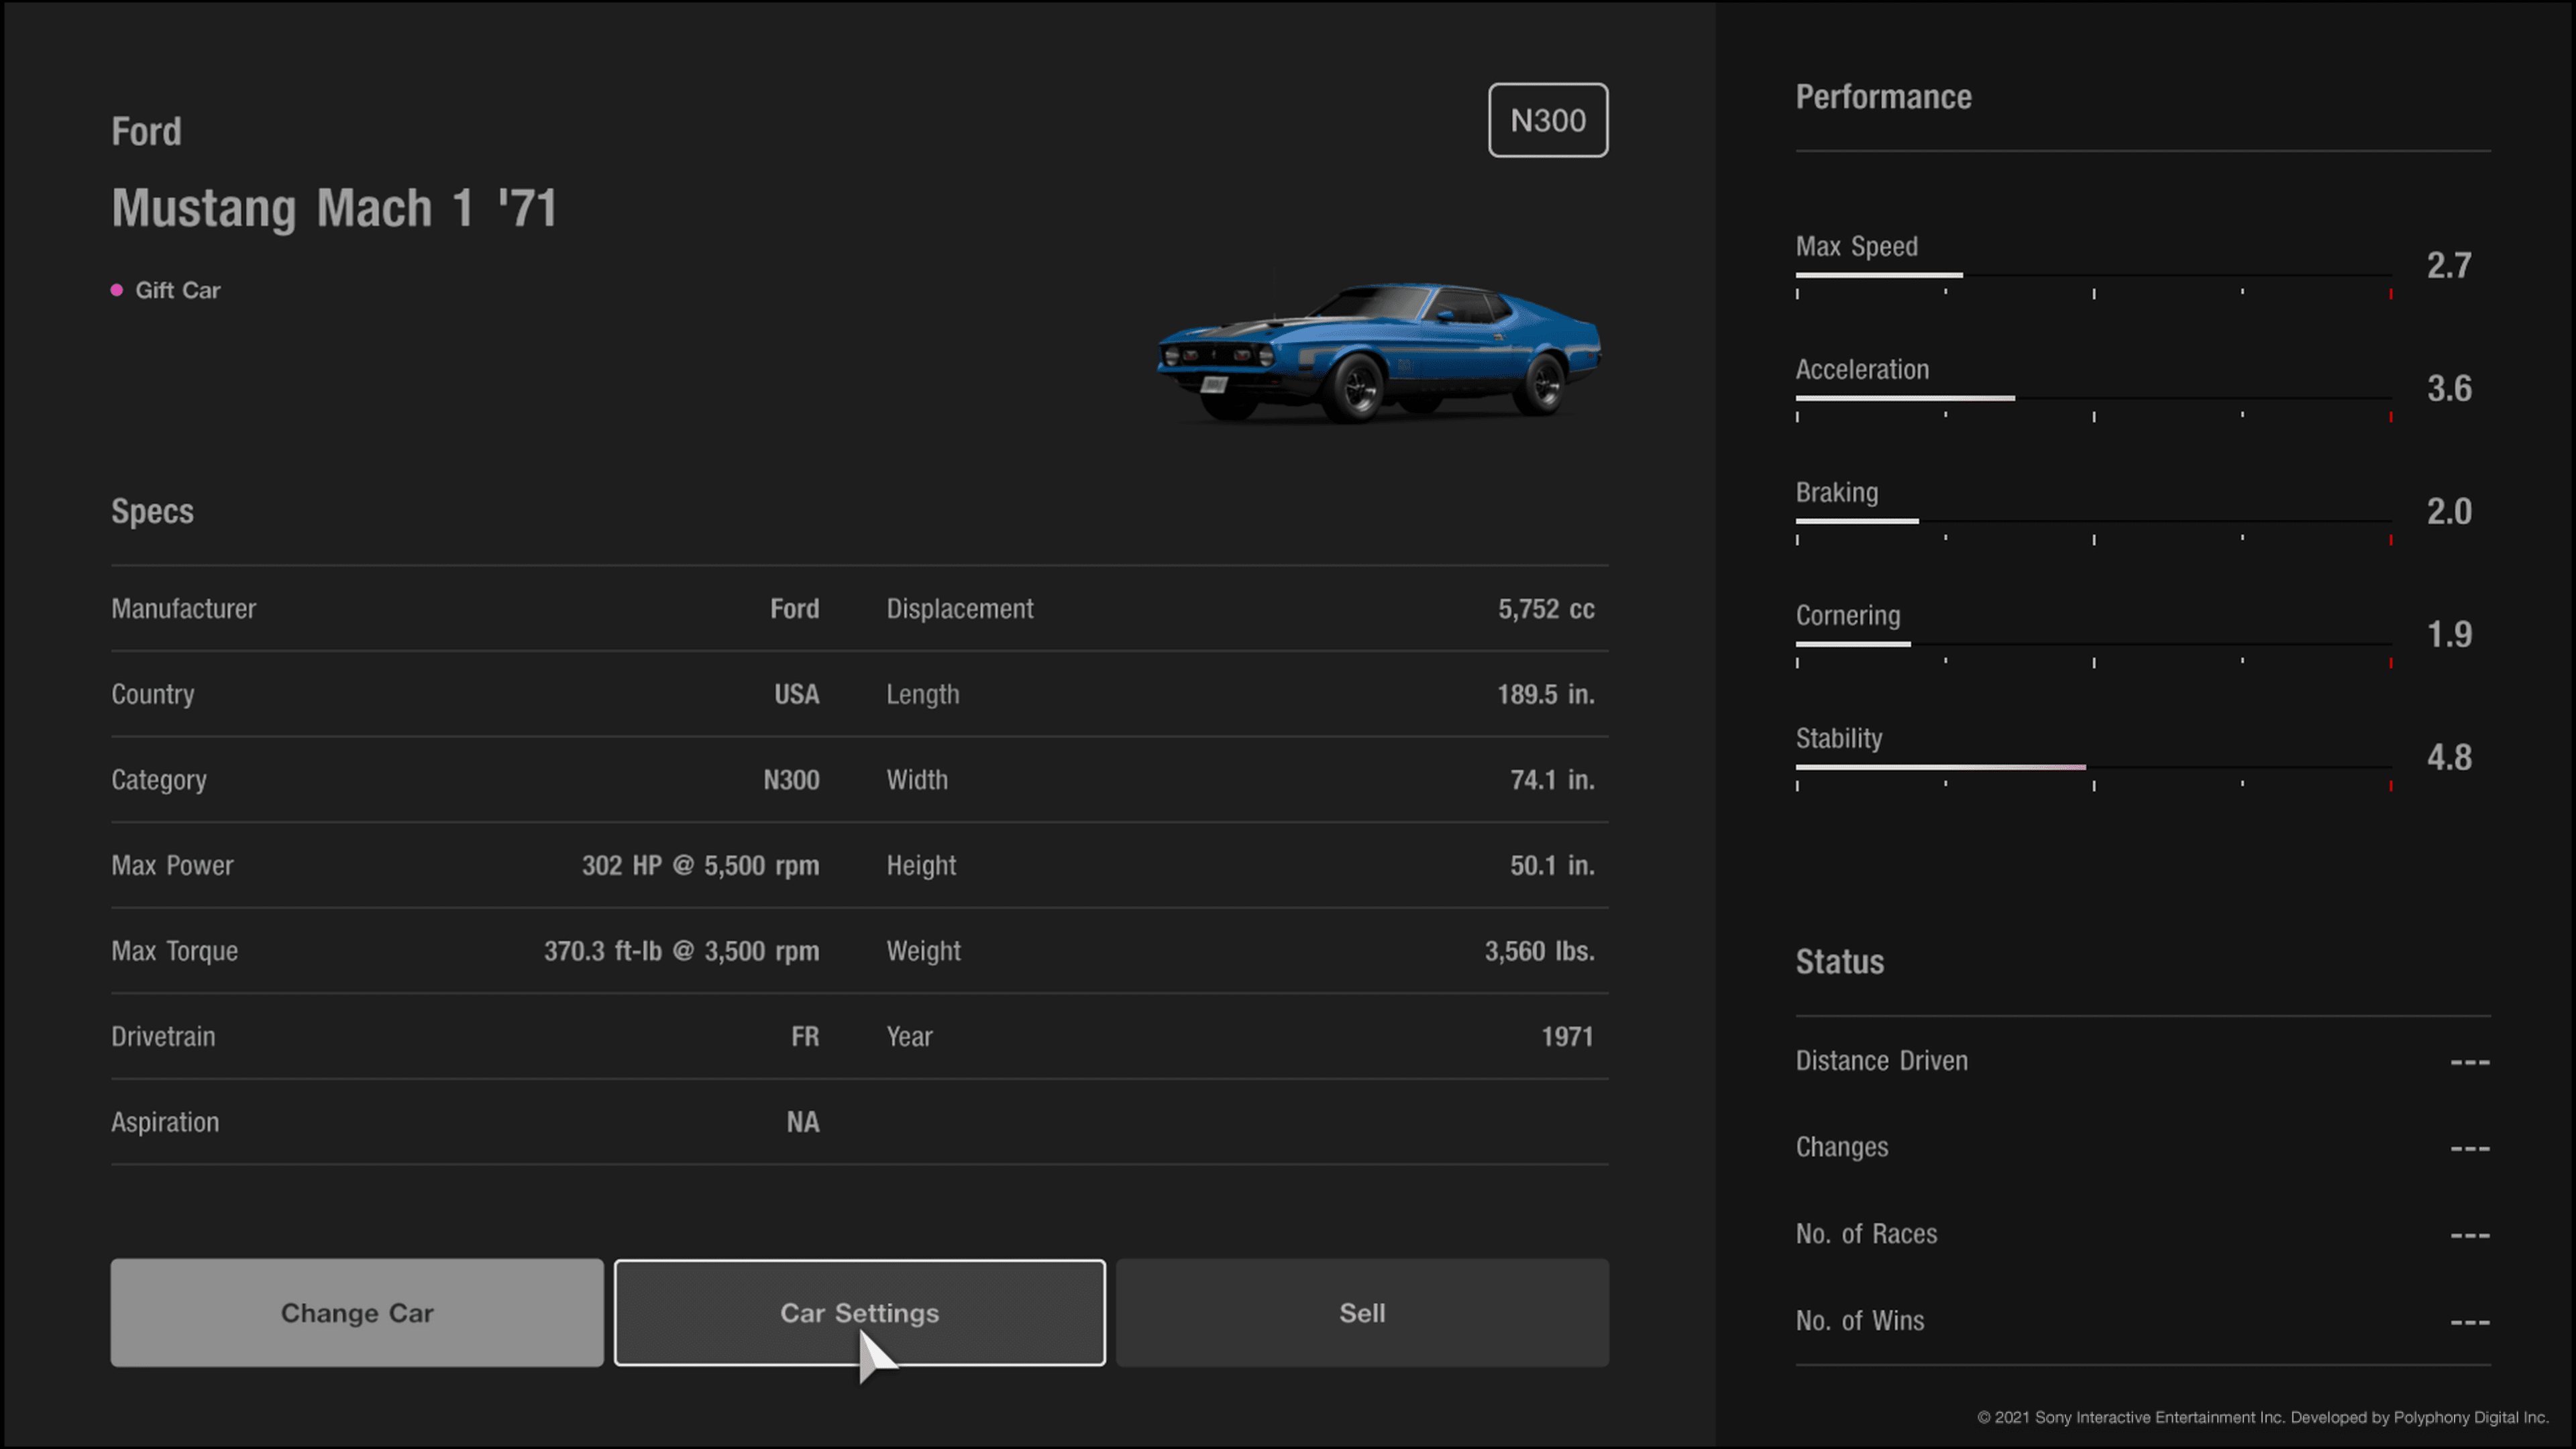The width and height of the screenshot is (2576, 1449).
Task: Click the Max Power value 302 HP
Action: [x=700, y=865]
